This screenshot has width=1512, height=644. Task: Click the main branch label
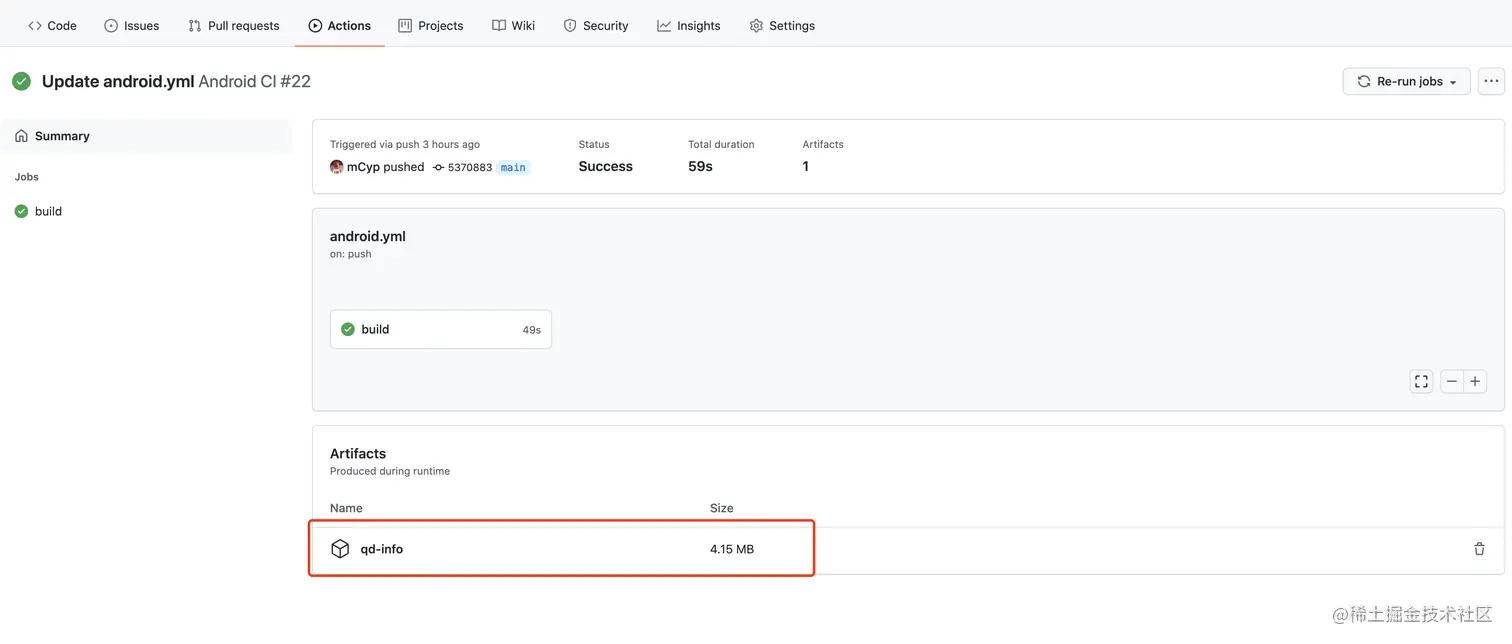[x=513, y=167]
